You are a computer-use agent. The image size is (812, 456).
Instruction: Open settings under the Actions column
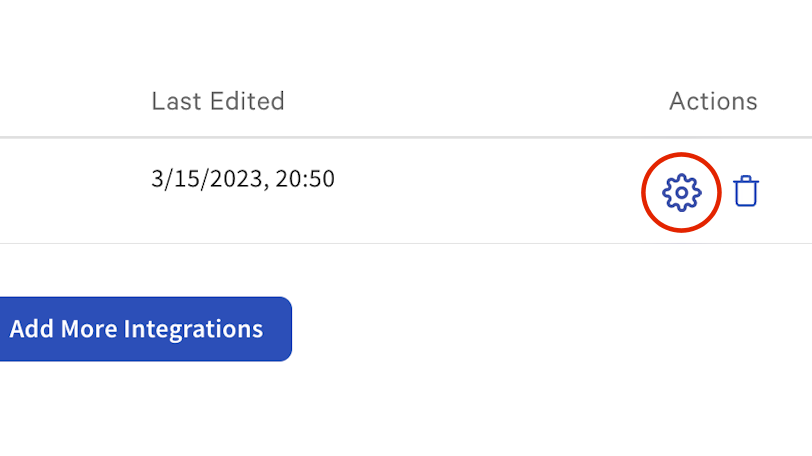pos(681,192)
